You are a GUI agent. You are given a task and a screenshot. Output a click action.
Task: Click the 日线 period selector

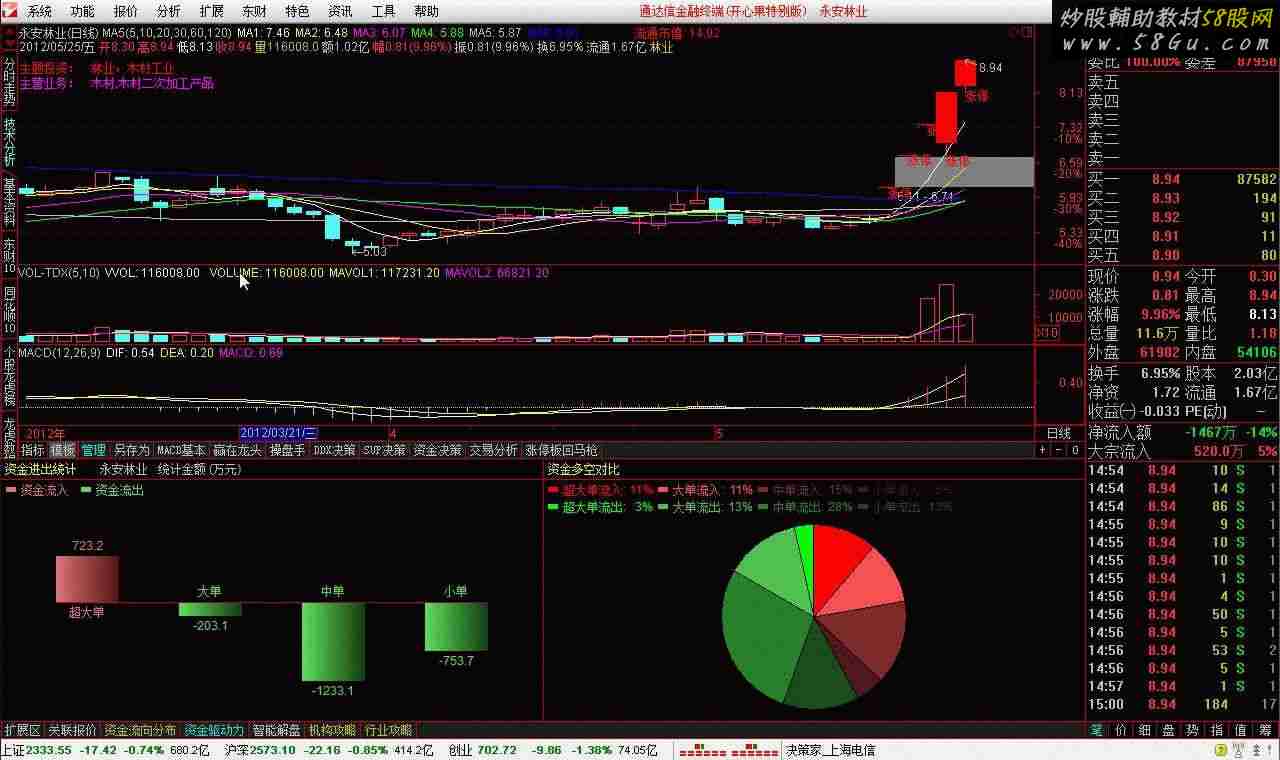1059,433
